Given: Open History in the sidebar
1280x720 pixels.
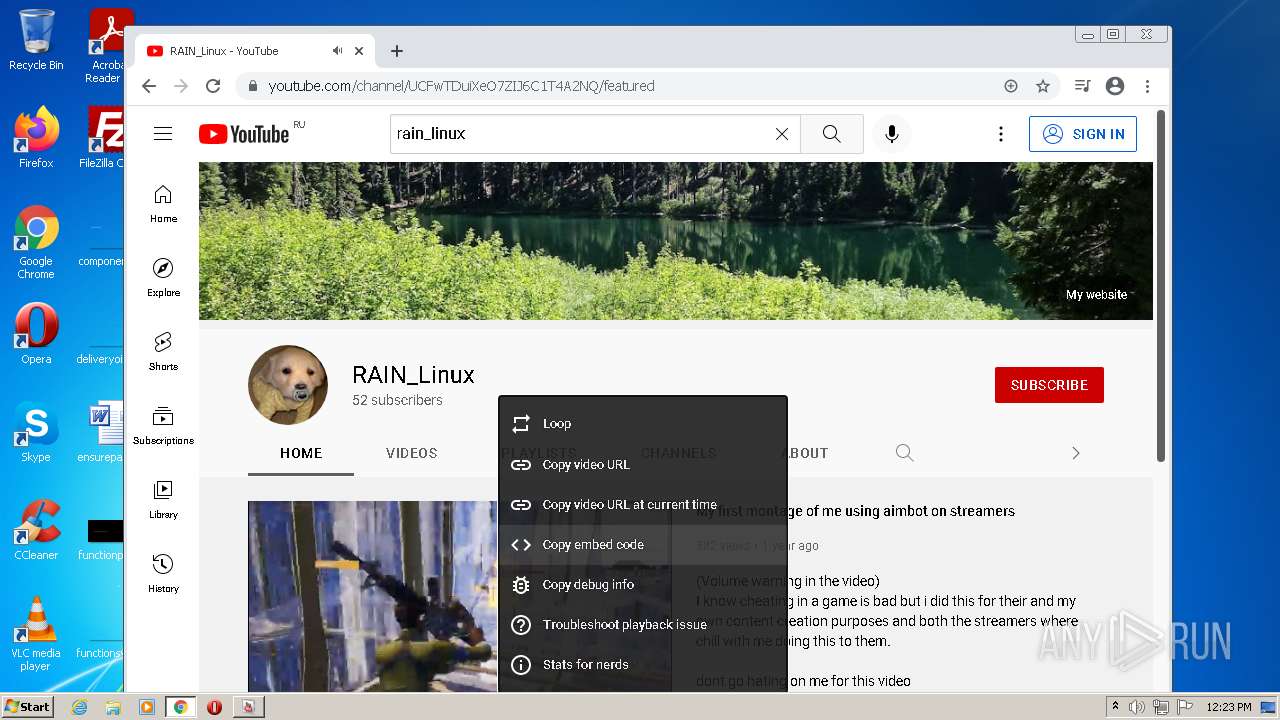Looking at the screenshot, I should point(163,574).
